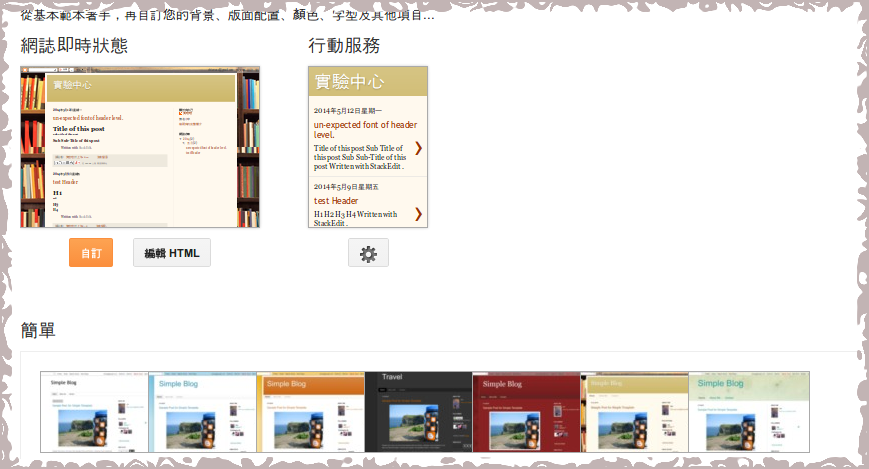Select the red Simple Blog template
Image resolution: width=869 pixels, height=469 pixels.
(526, 412)
